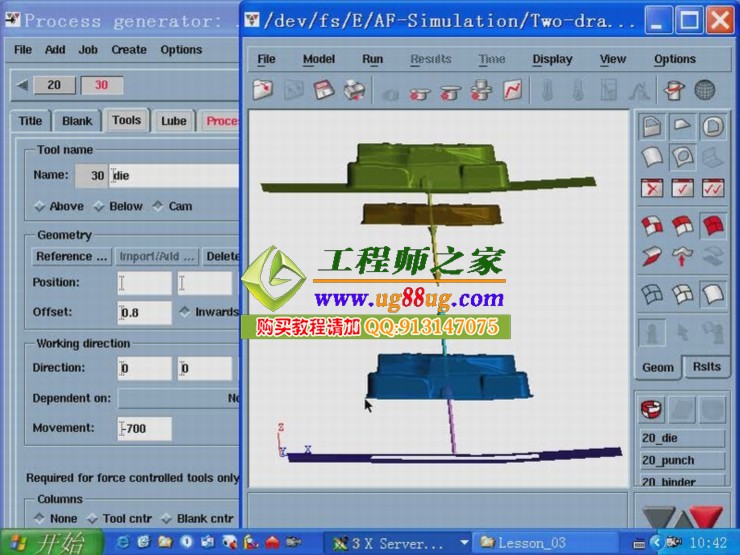The width and height of the screenshot is (740, 555).
Task: Click the Reference... geometry button
Action: point(71,257)
